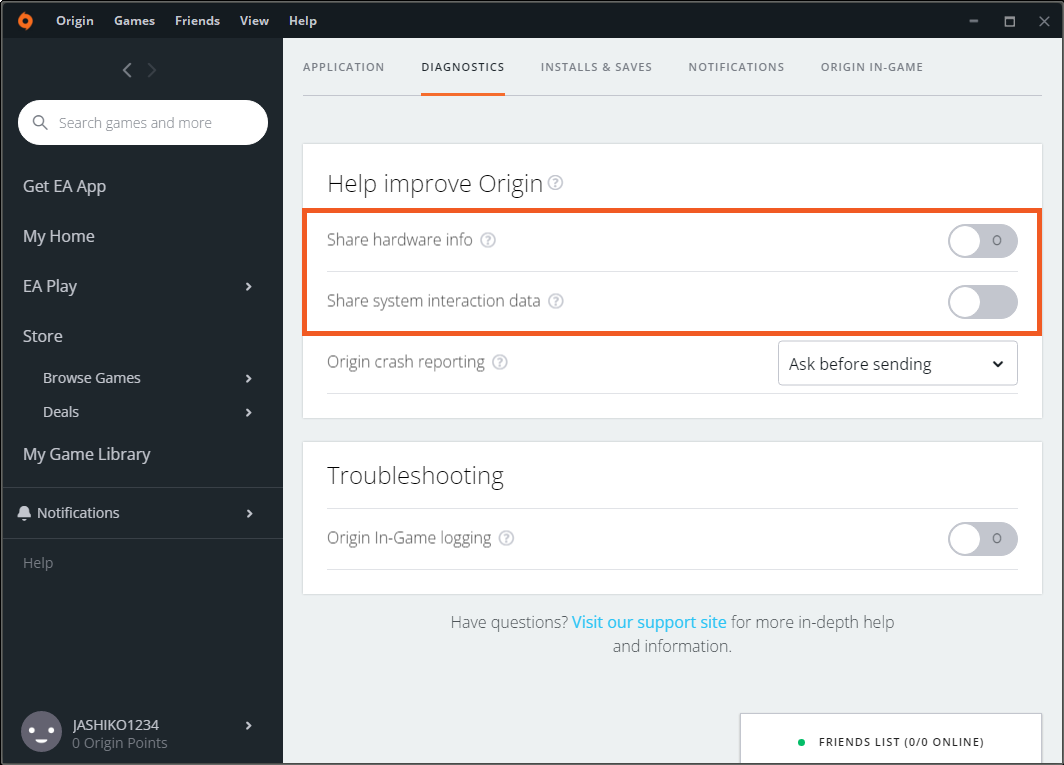
Task: Switch to the Application tab
Action: pos(343,67)
